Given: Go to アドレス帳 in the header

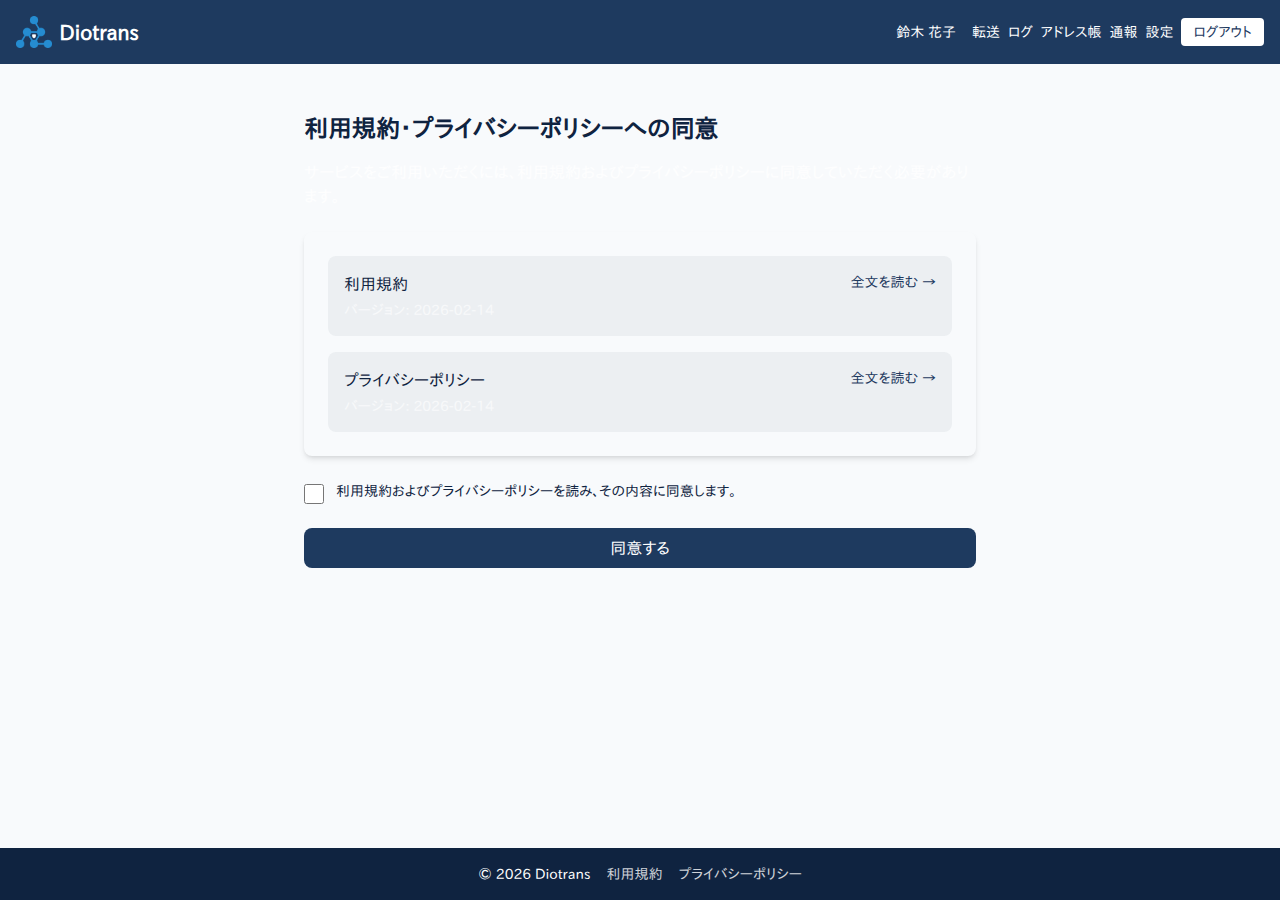Looking at the screenshot, I should point(1071,32).
